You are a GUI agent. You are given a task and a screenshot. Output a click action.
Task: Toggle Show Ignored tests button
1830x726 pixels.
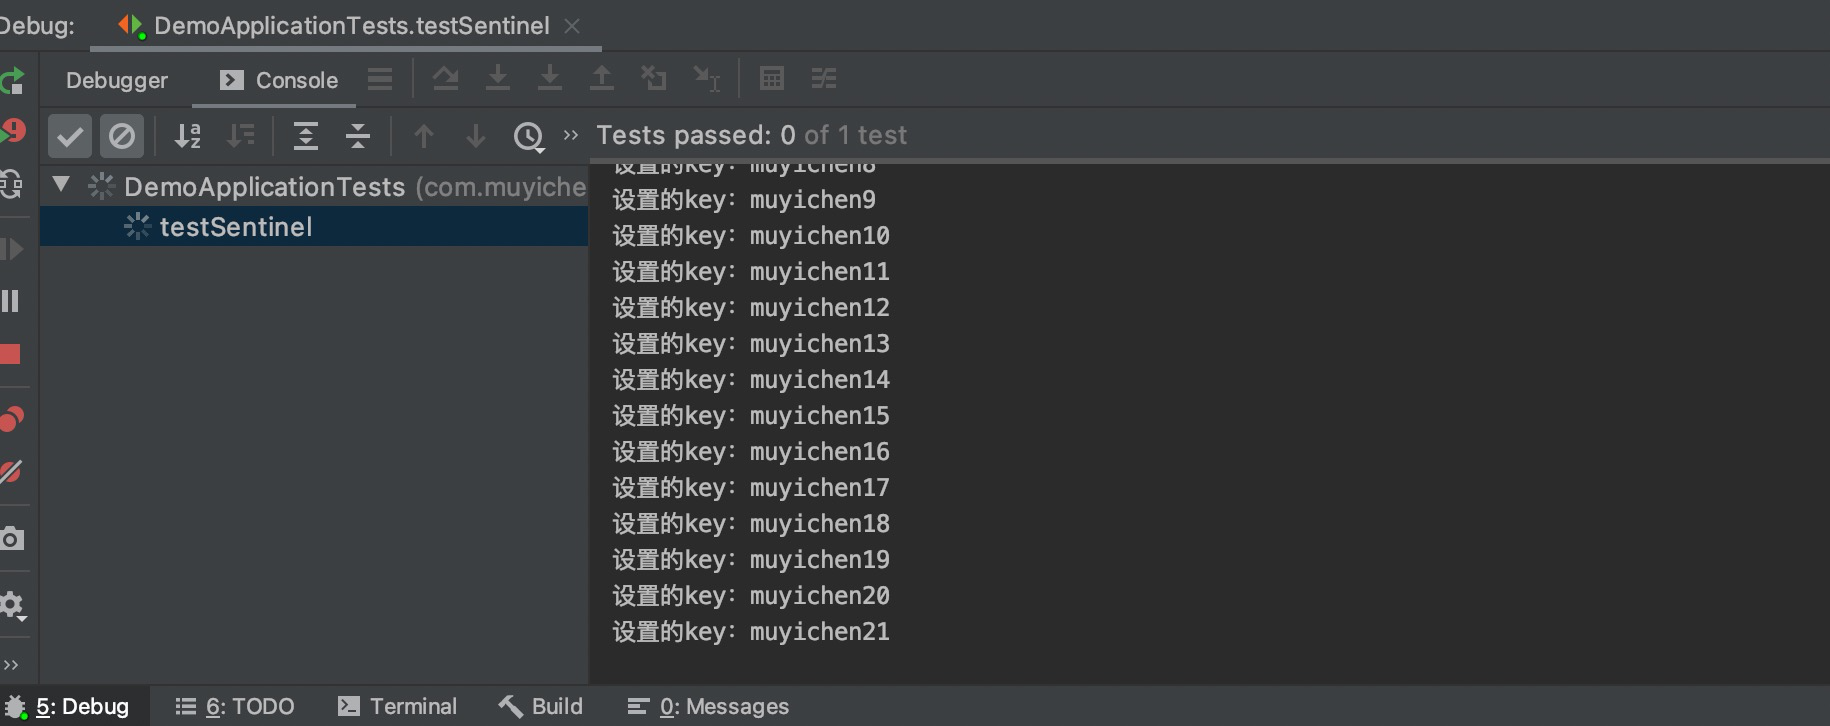click(x=122, y=136)
